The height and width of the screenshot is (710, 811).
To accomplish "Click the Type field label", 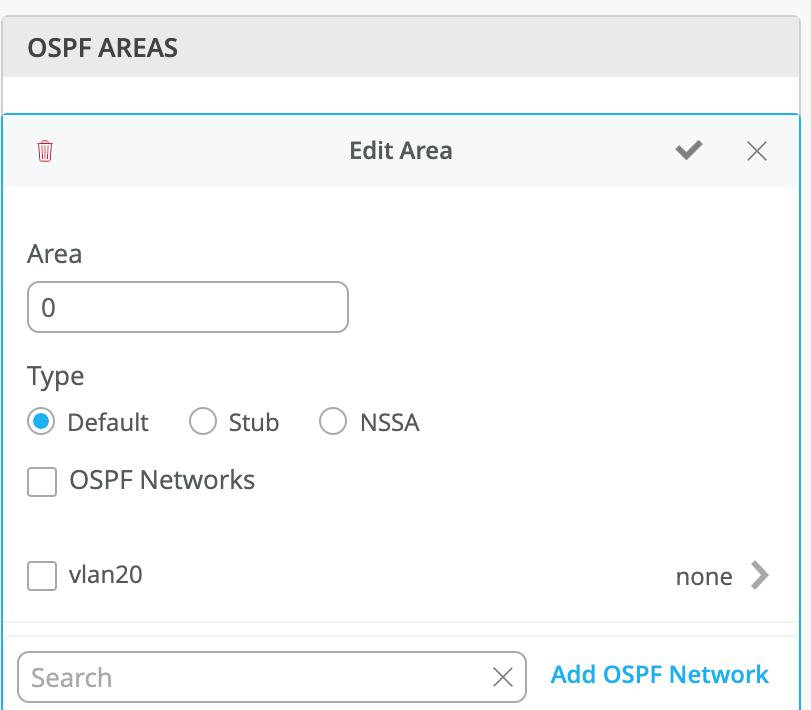I will point(56,377).
